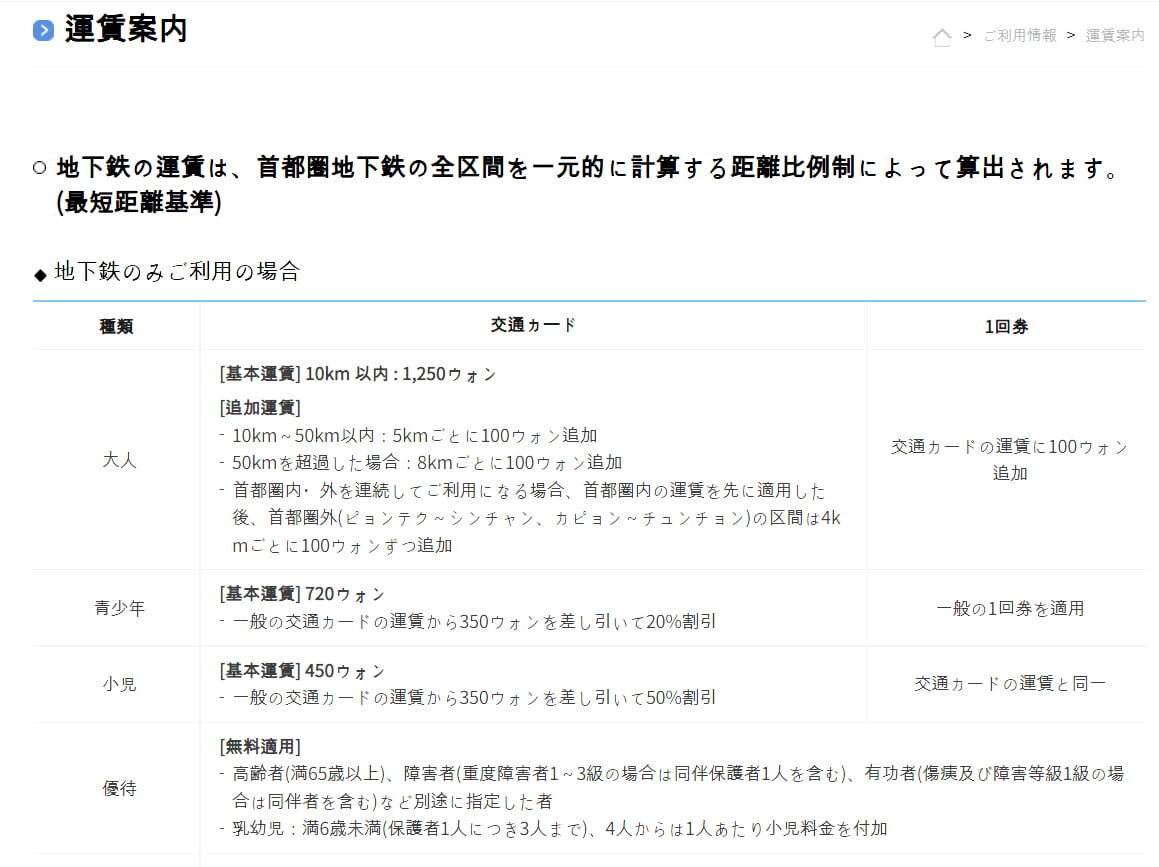The image size is (1159, 867).
Task: Open ご利用情報 breadcrumb link
Action: (1020, 35)
